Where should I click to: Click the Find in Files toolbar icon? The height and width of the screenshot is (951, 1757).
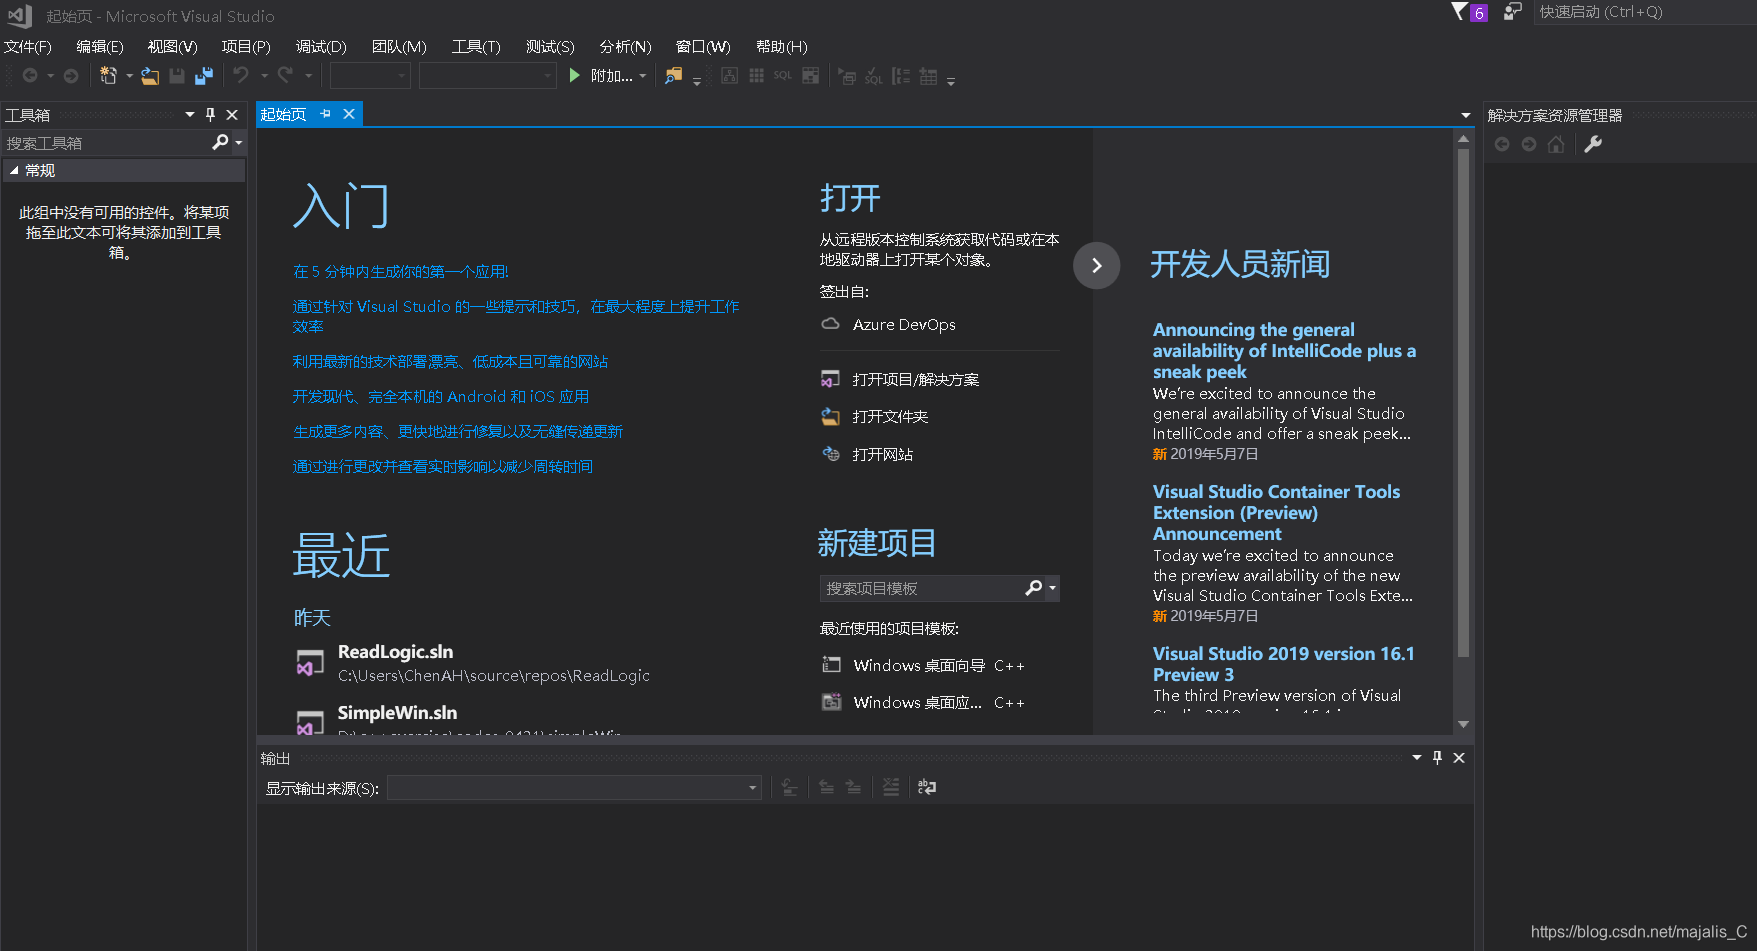pos(674,76)
